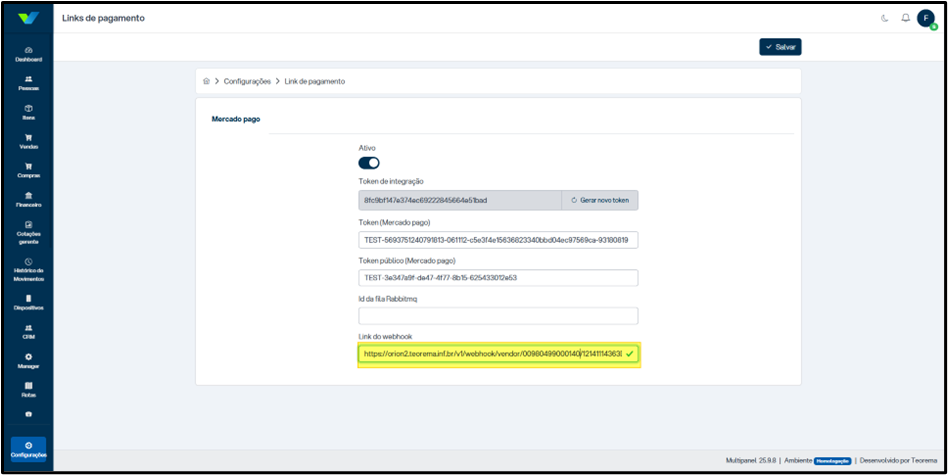Click Desenvolvido por Teorema footer text
The width and height of the screenshot is (948, 475).
coord(897,461)
